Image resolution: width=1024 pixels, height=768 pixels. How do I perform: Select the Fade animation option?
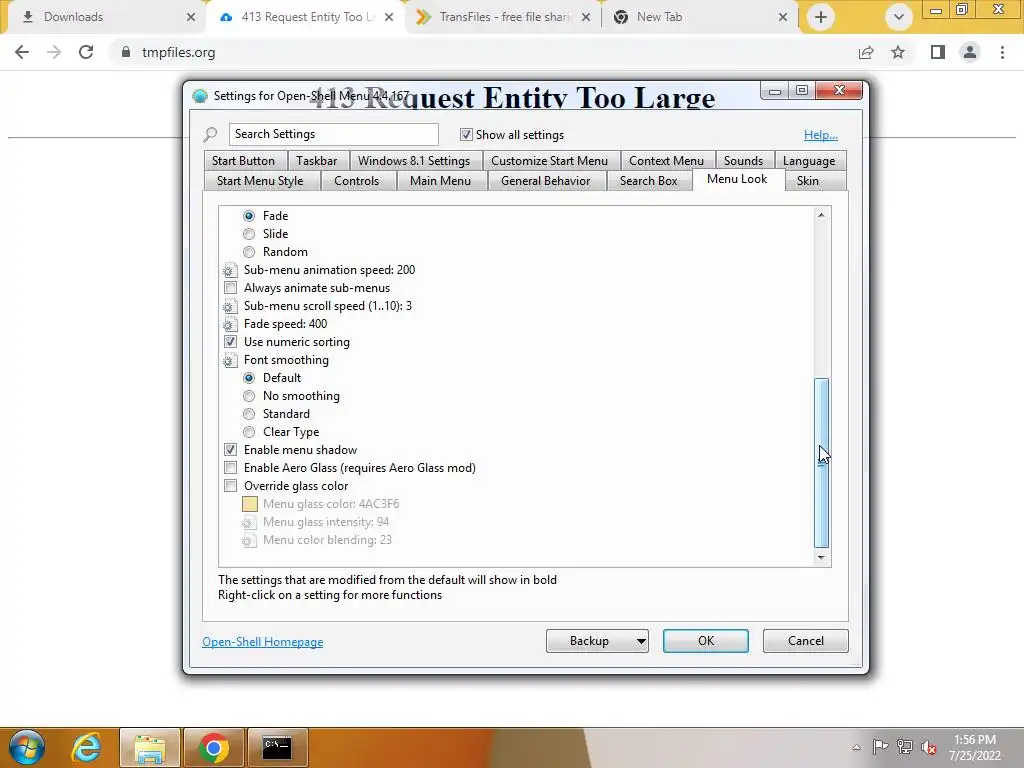tap(249, 216)
